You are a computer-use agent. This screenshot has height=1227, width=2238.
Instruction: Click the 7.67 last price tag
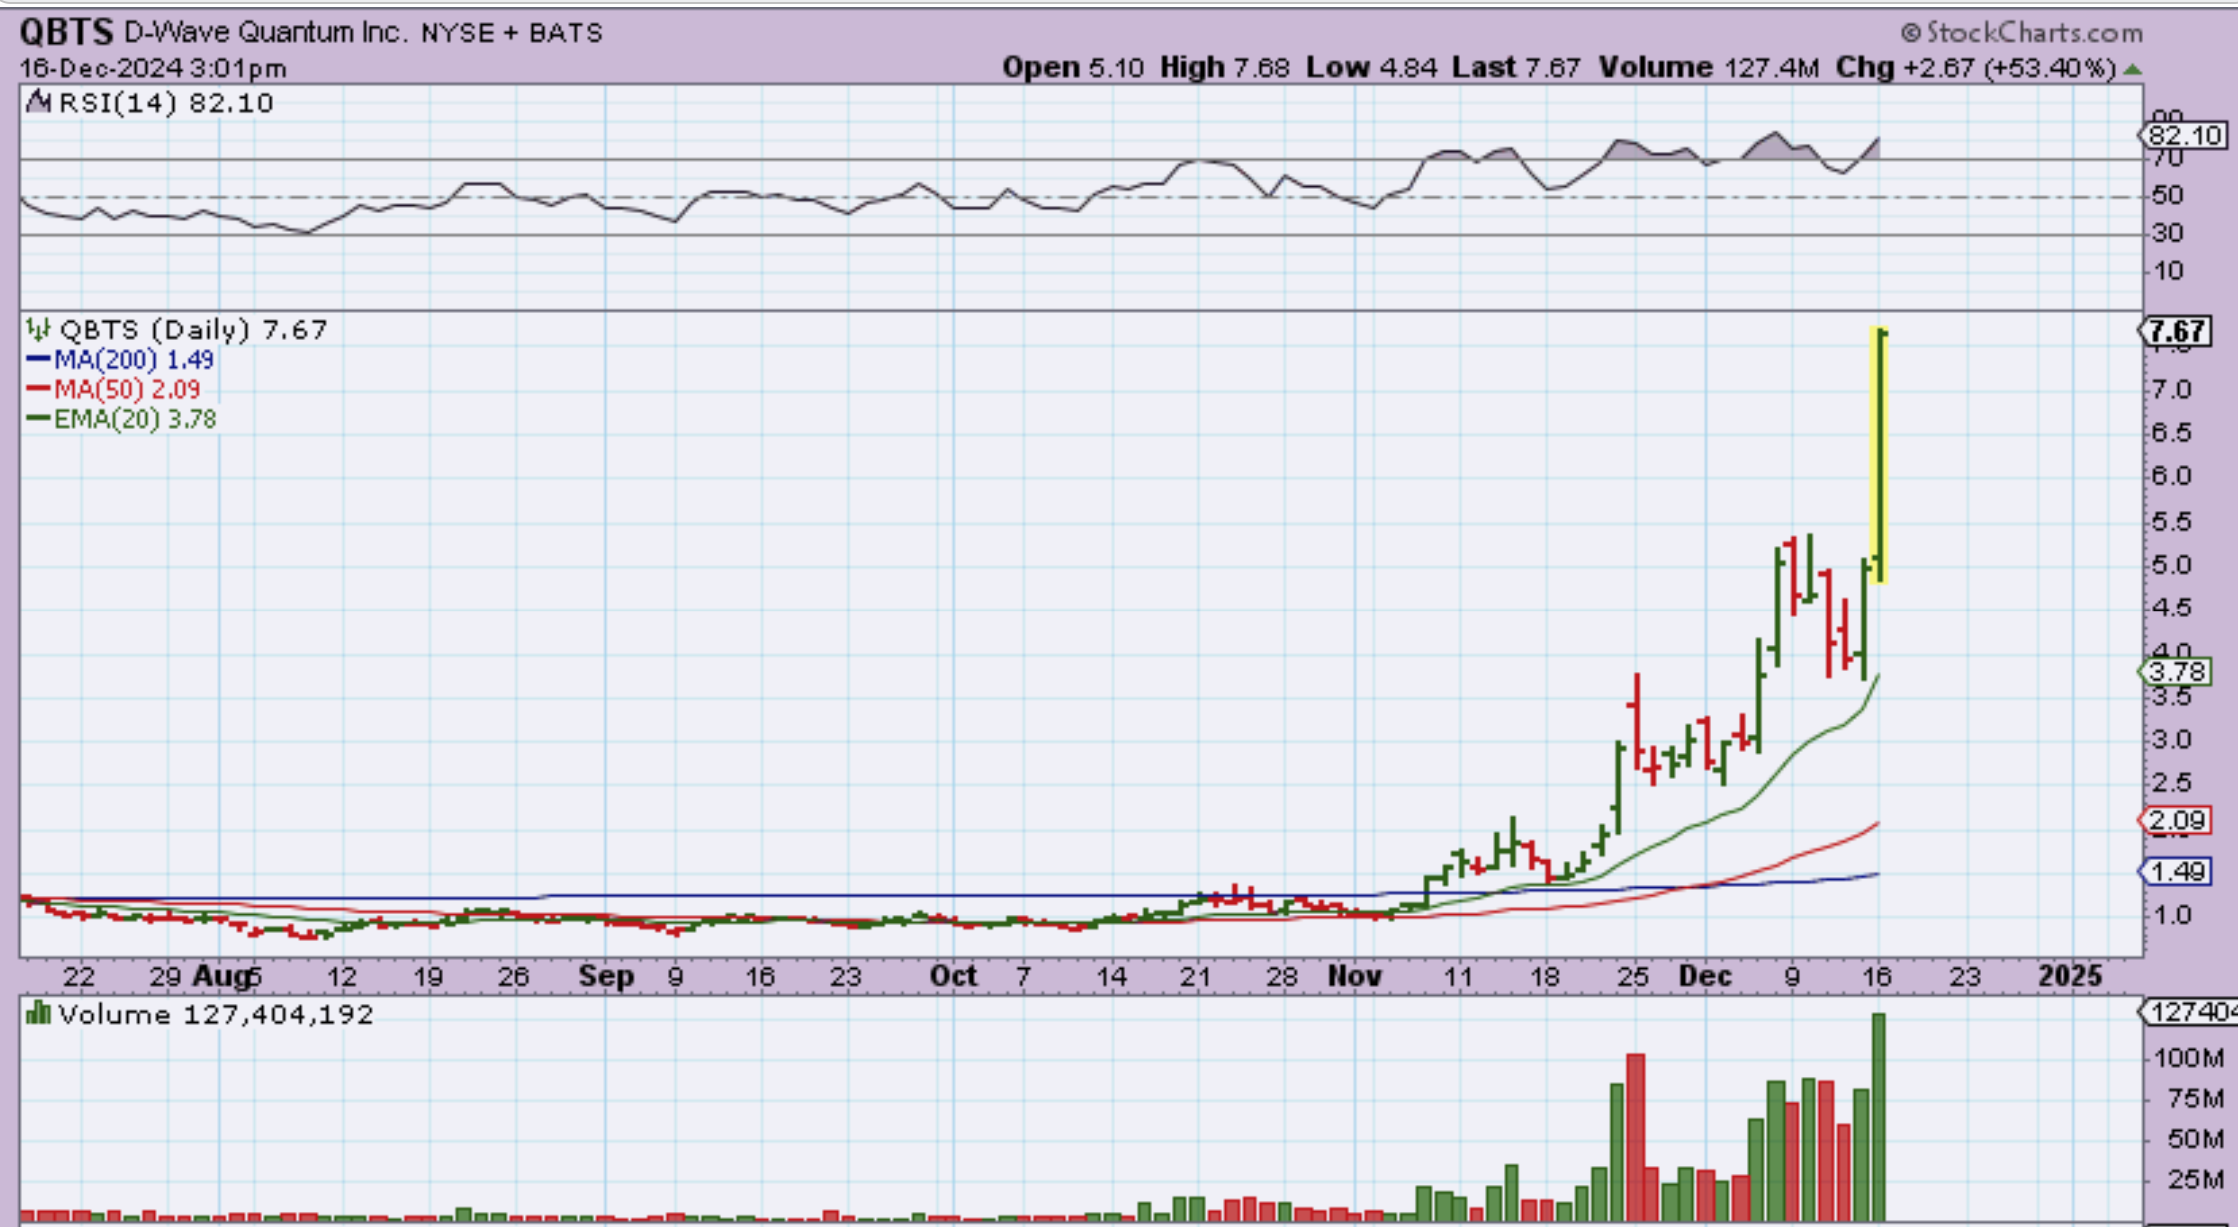coord(2175,331)
